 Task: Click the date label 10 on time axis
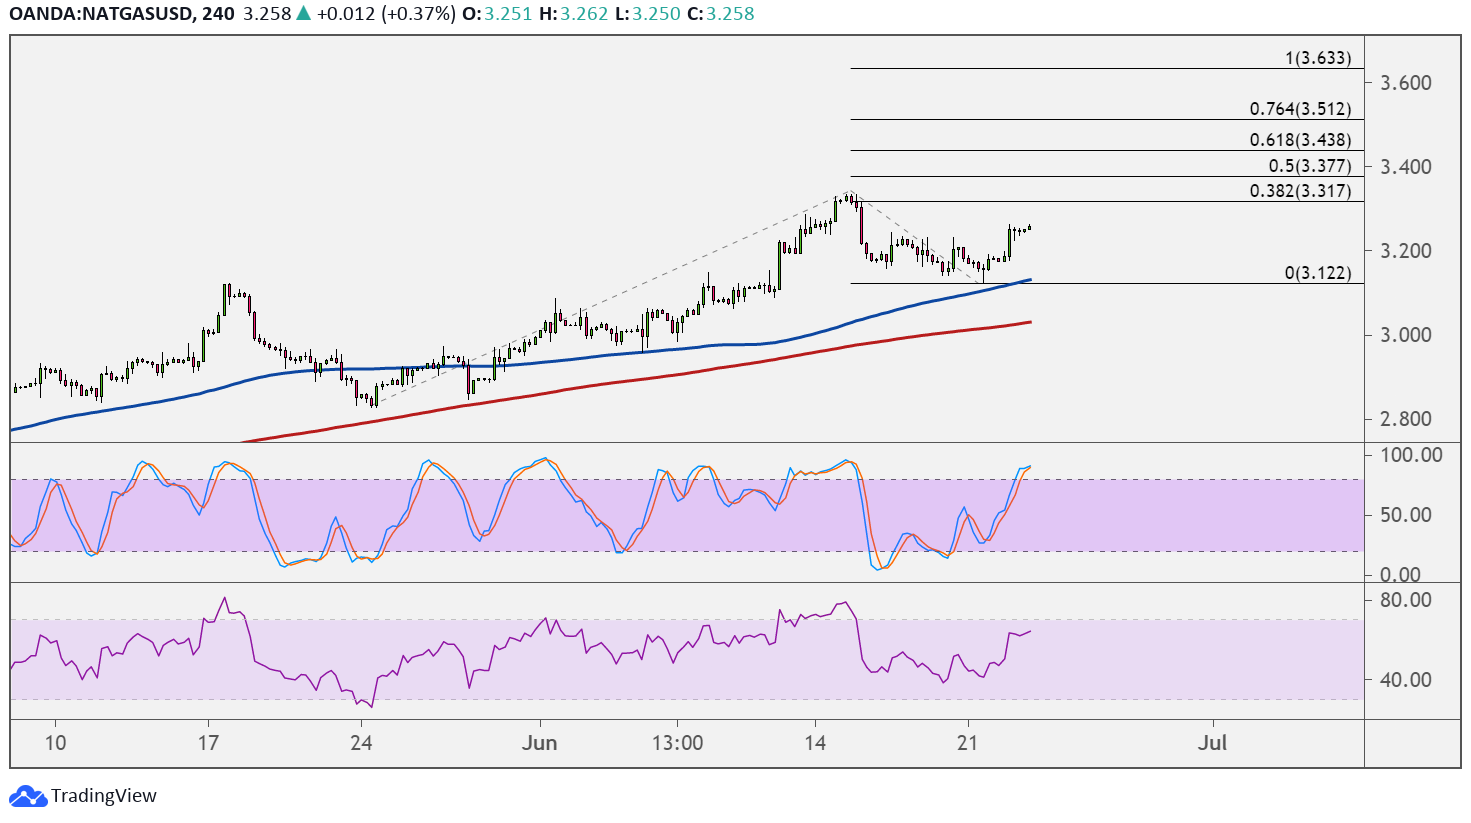(x=55, y=743)
